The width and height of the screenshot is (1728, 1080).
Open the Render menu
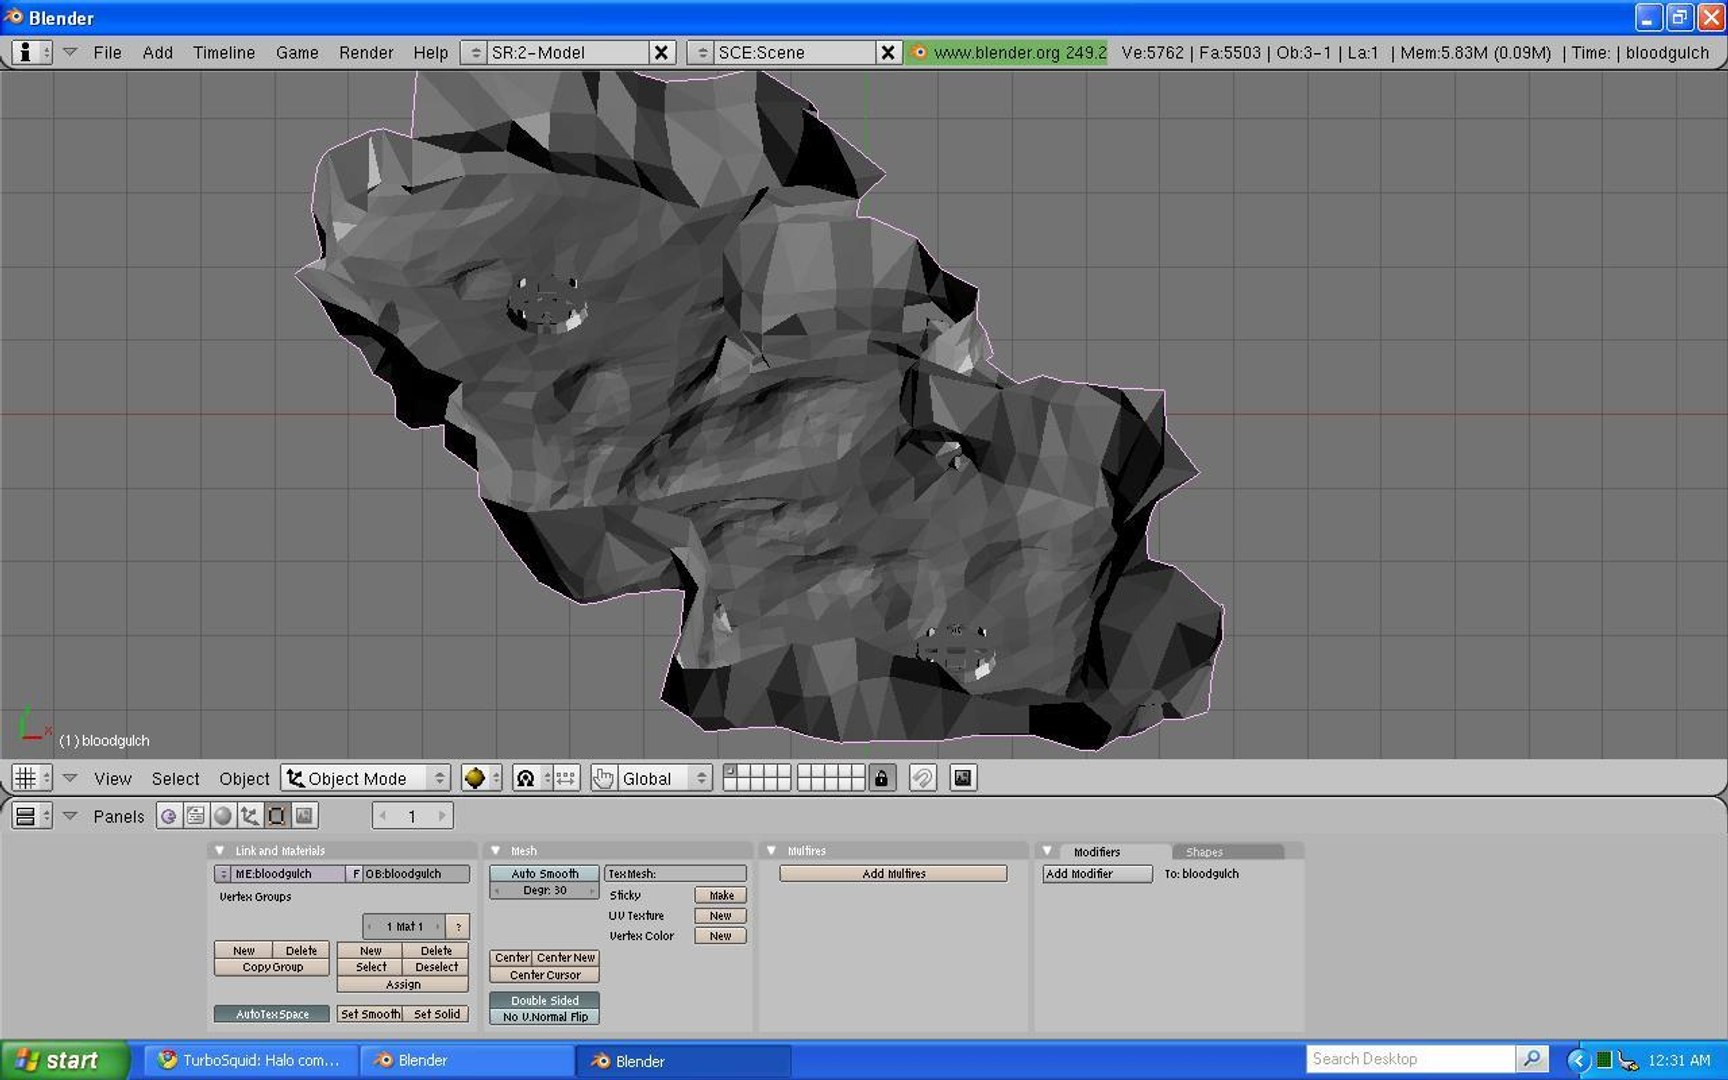[x=365, y=52]
